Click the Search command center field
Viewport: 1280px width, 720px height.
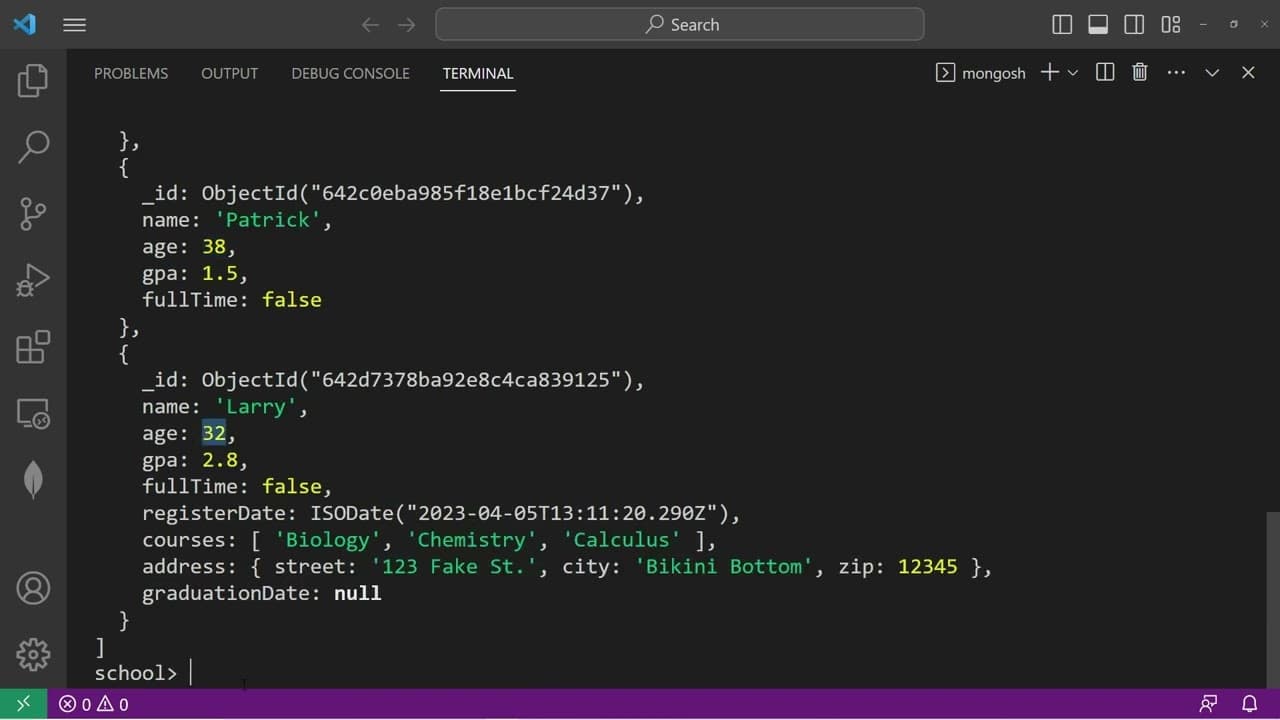point(680,25)
